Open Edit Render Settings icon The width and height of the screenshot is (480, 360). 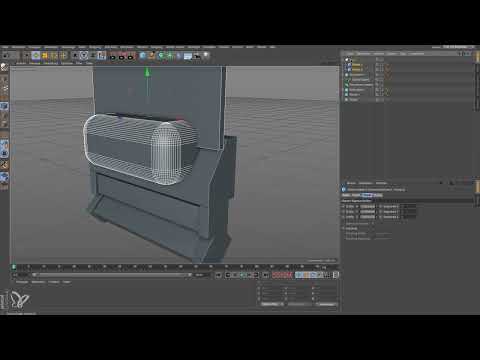coord(131,56)
